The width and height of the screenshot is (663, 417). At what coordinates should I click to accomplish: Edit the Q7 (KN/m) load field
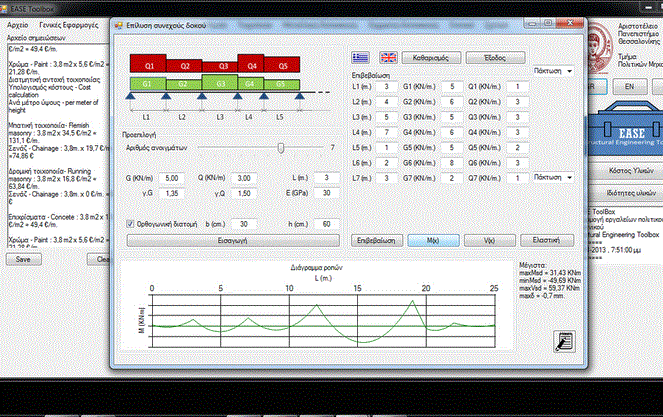[517, 178]
